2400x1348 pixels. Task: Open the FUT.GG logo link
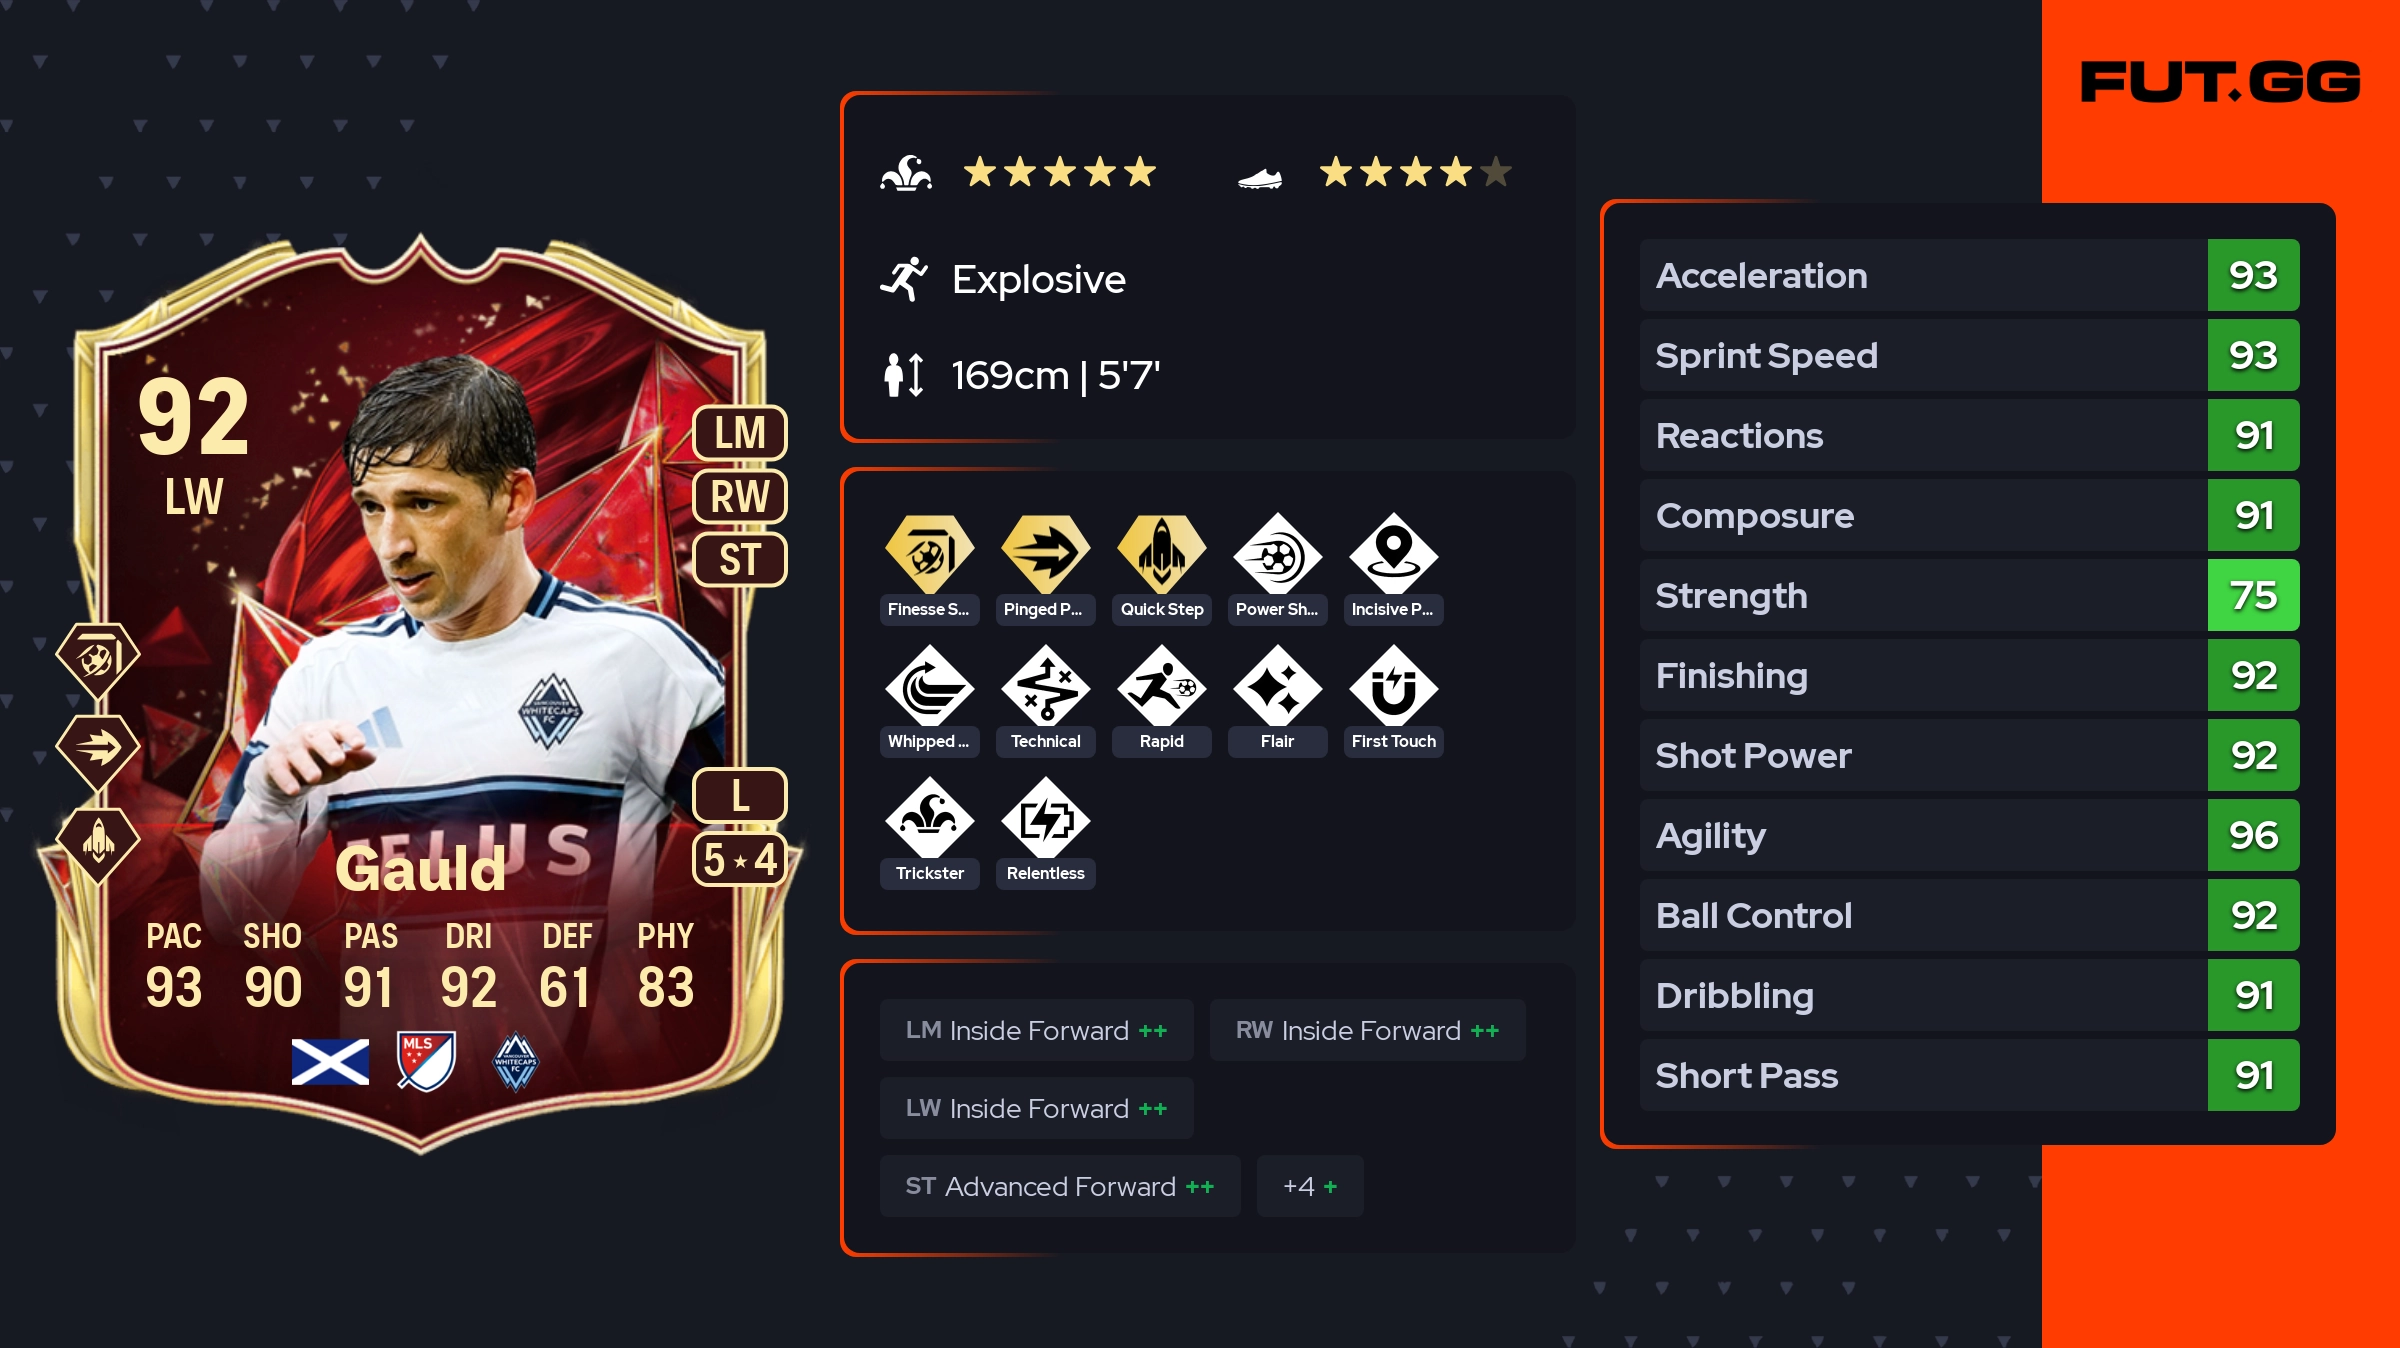click(2220, 82)
